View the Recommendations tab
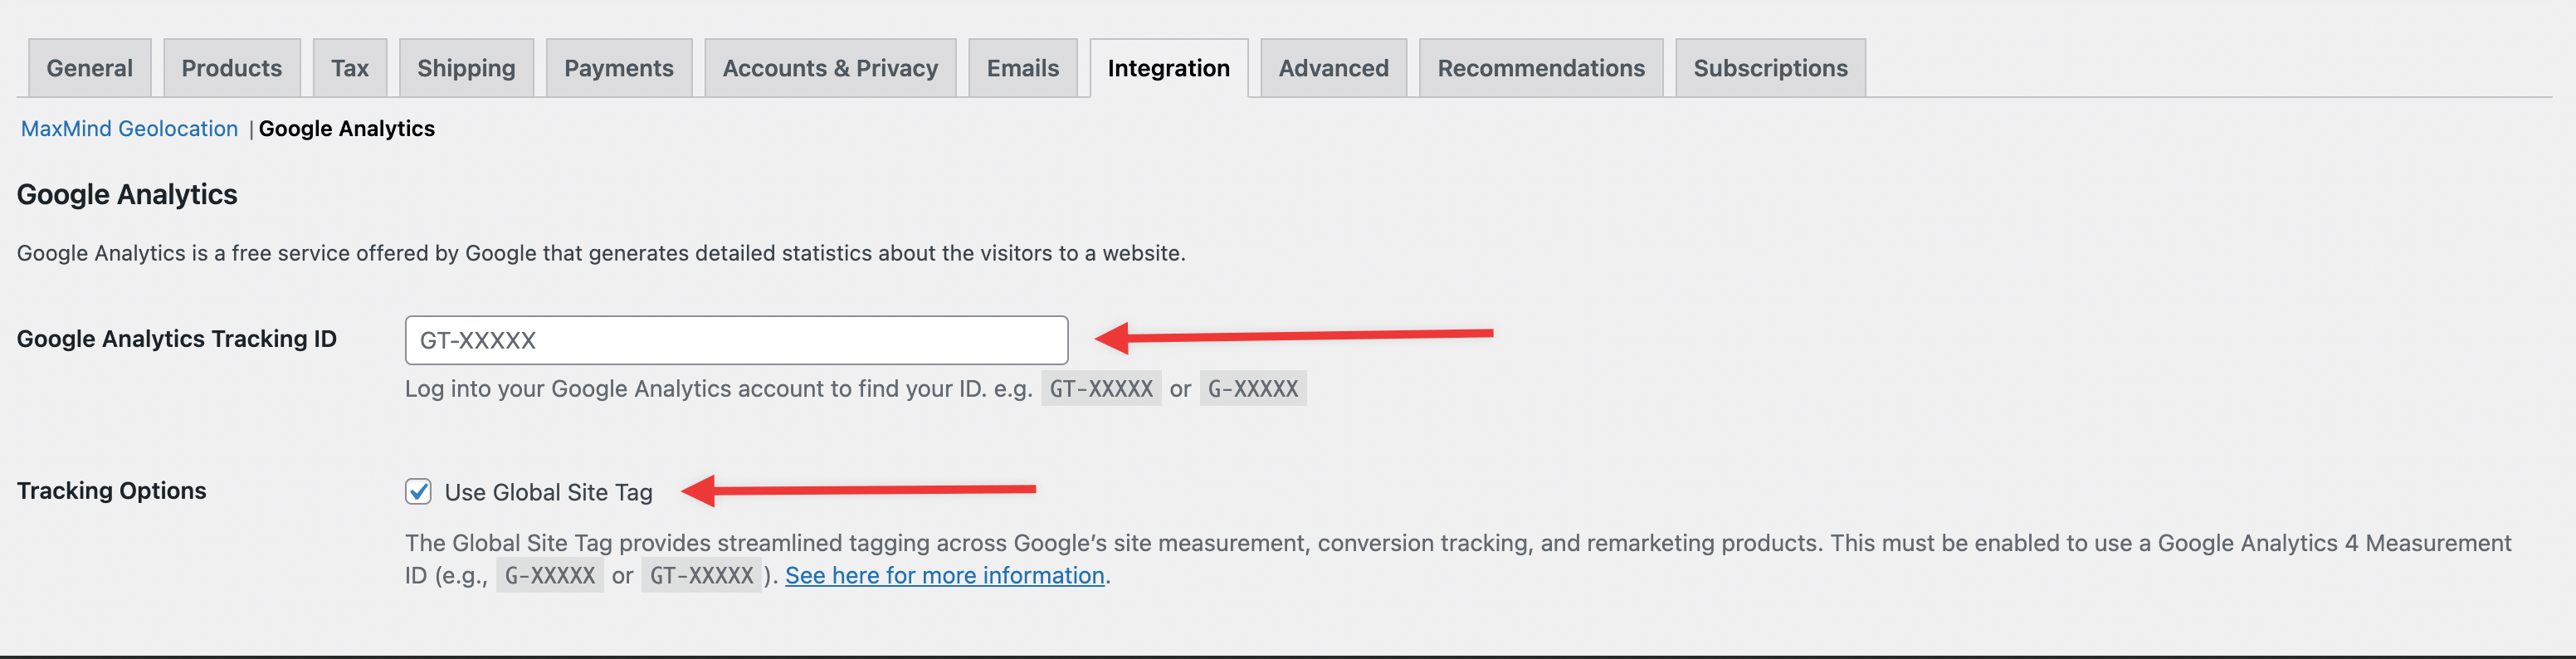 click(1540, 67)
